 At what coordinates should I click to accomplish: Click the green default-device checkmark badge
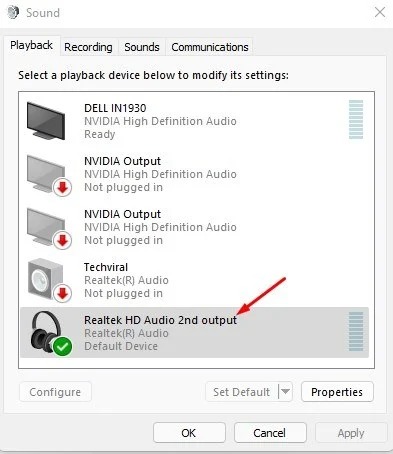(x=62, y=346)
